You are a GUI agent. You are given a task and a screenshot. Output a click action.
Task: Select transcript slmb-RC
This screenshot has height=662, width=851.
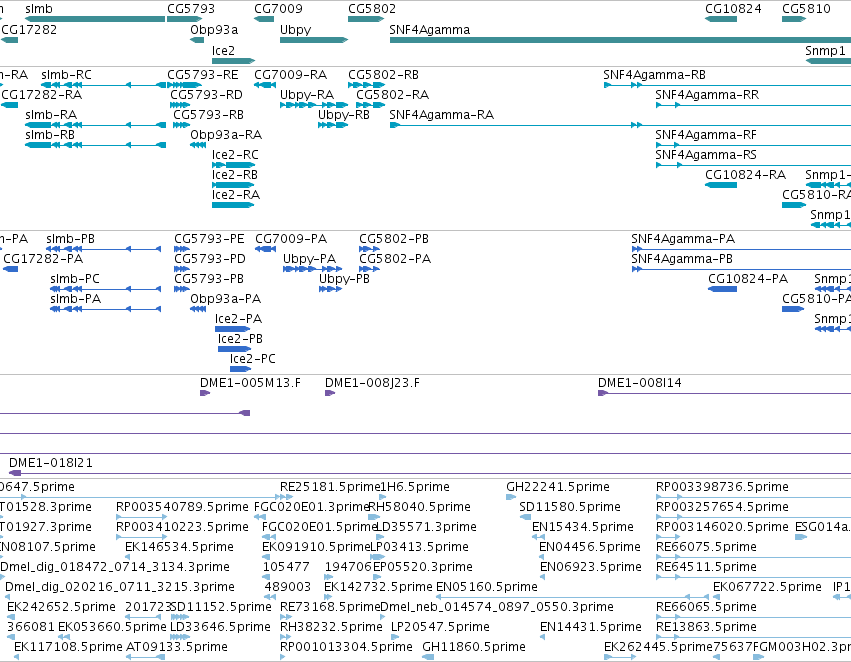click(104, 85)
